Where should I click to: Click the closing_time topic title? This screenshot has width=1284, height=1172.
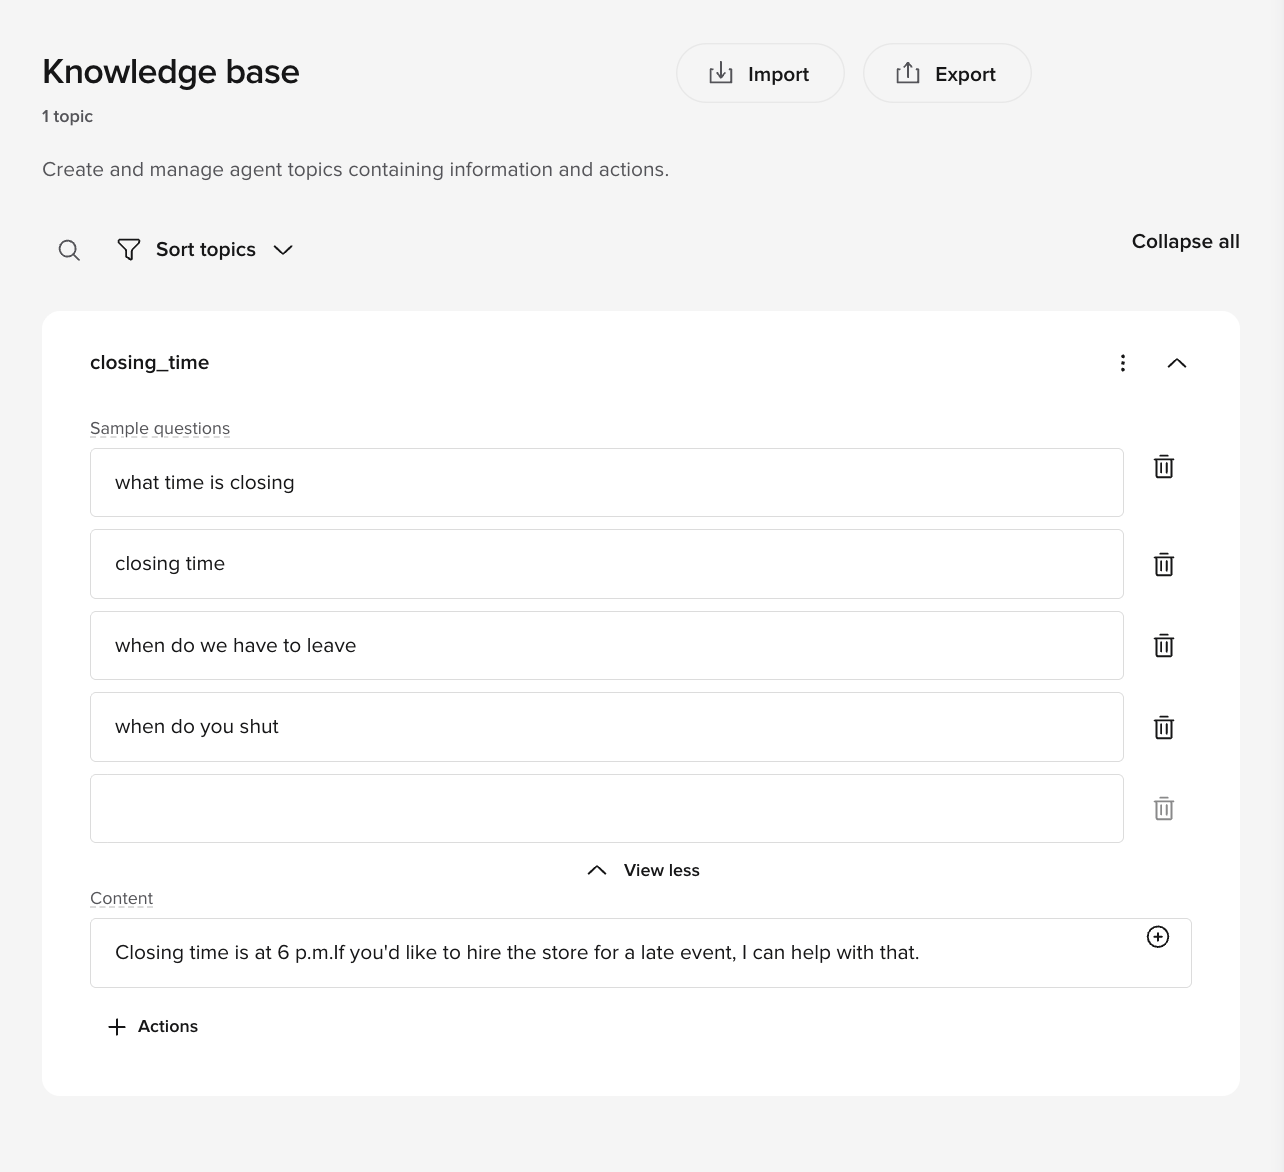point(150,363)
